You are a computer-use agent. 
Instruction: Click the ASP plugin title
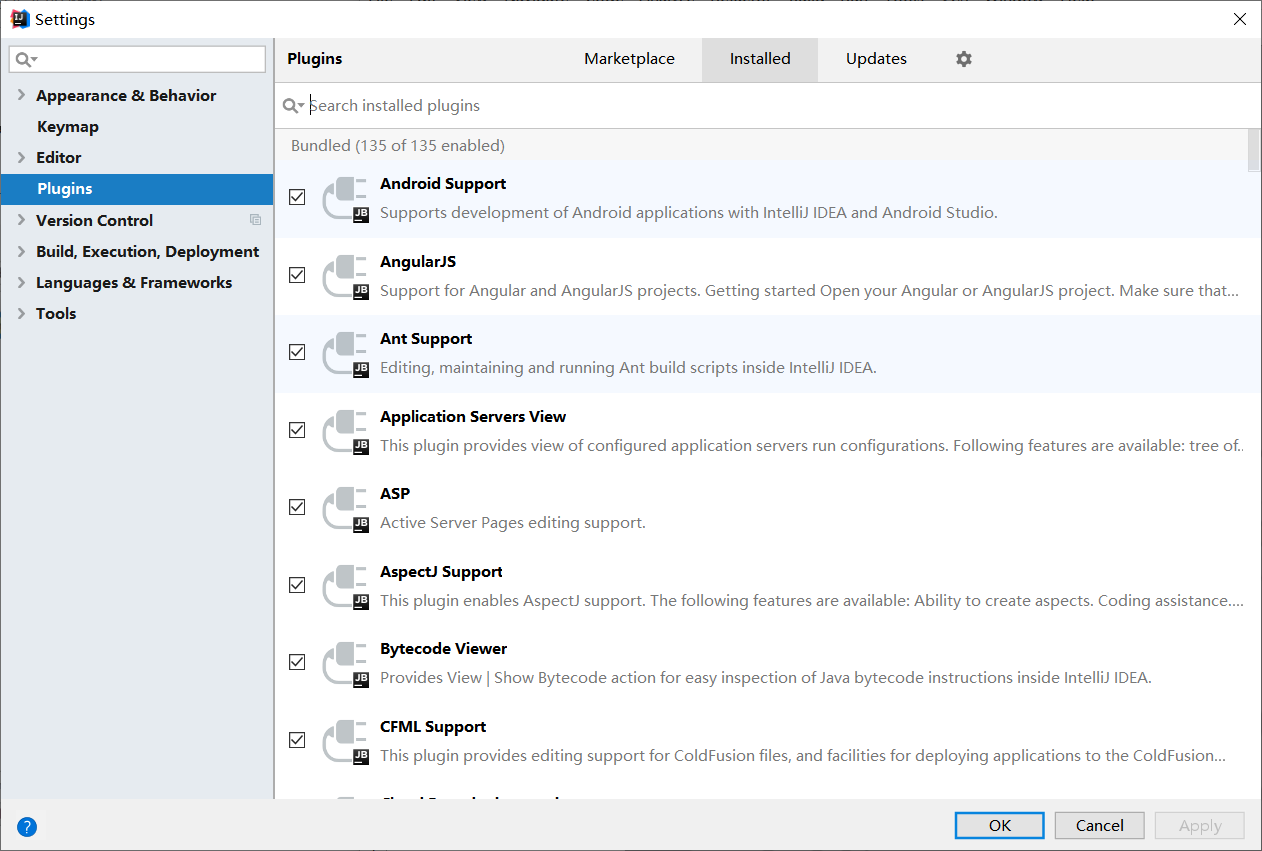coord(395,494)
